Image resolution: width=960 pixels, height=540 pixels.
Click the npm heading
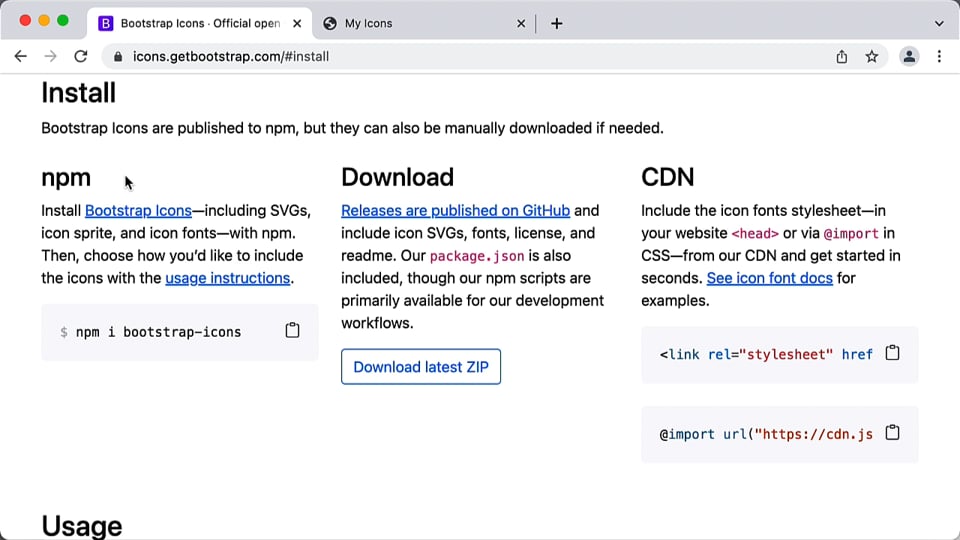click(66, 178)
